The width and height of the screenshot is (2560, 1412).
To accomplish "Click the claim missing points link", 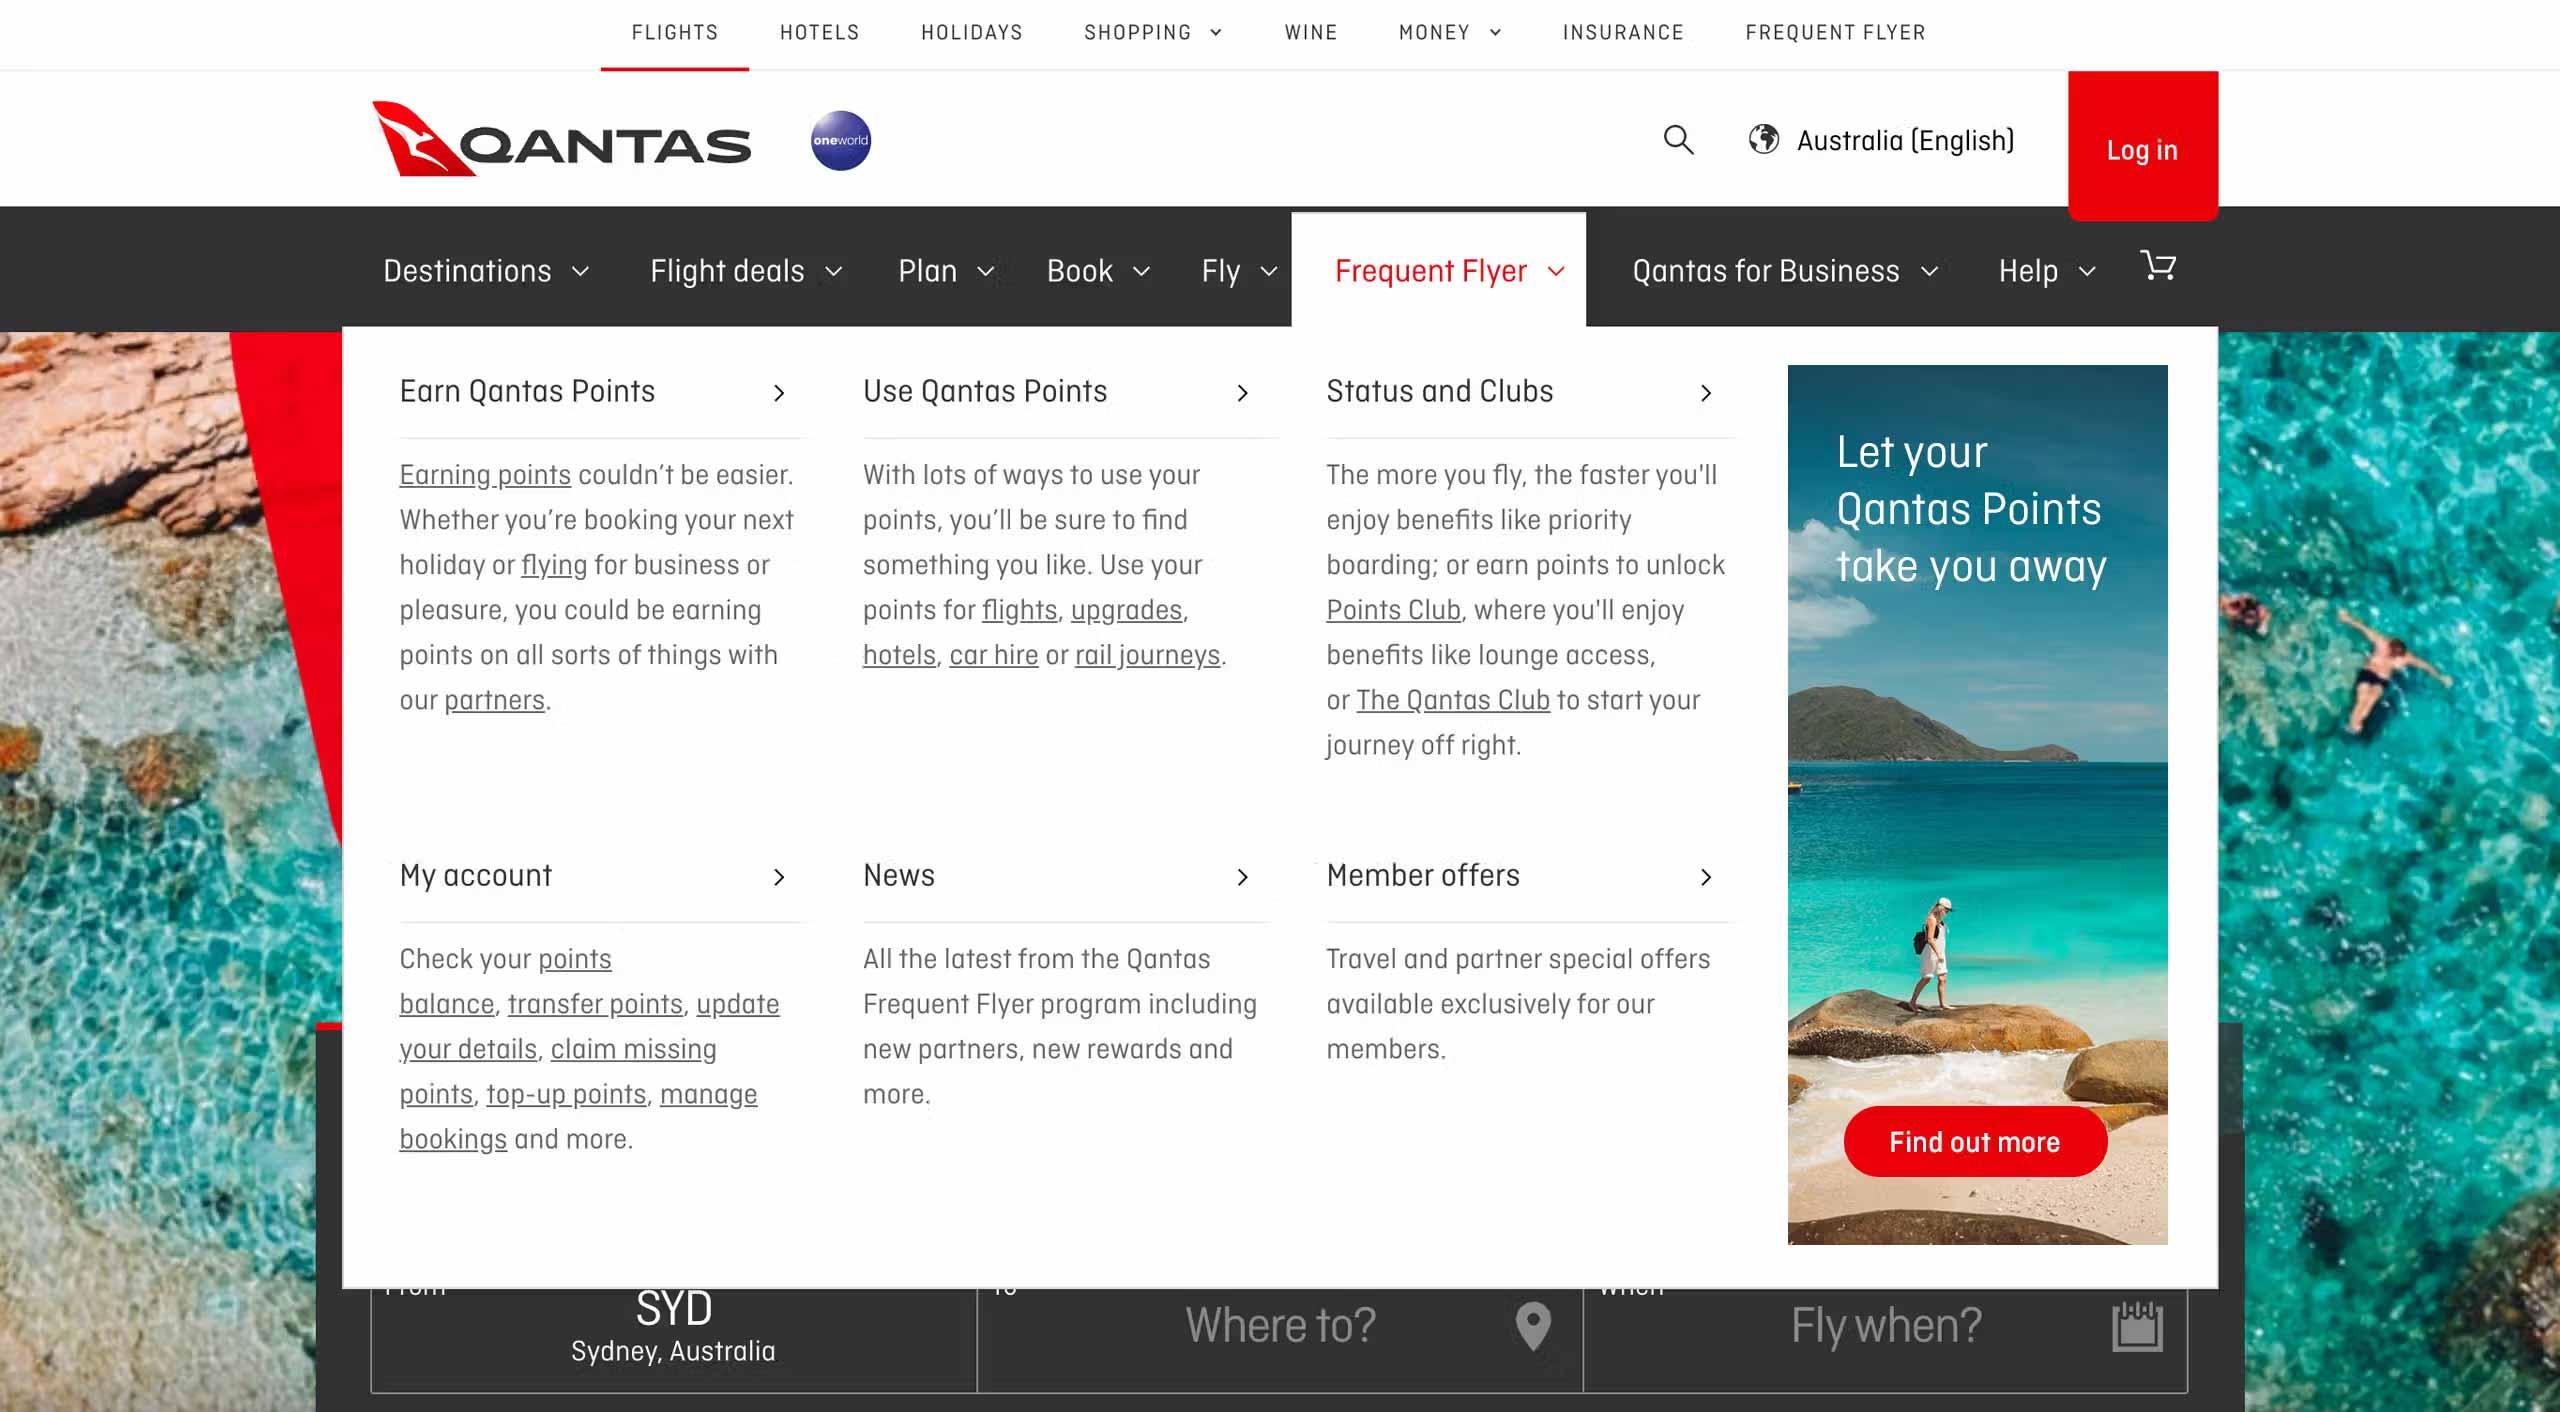I will click(633, 1049).
